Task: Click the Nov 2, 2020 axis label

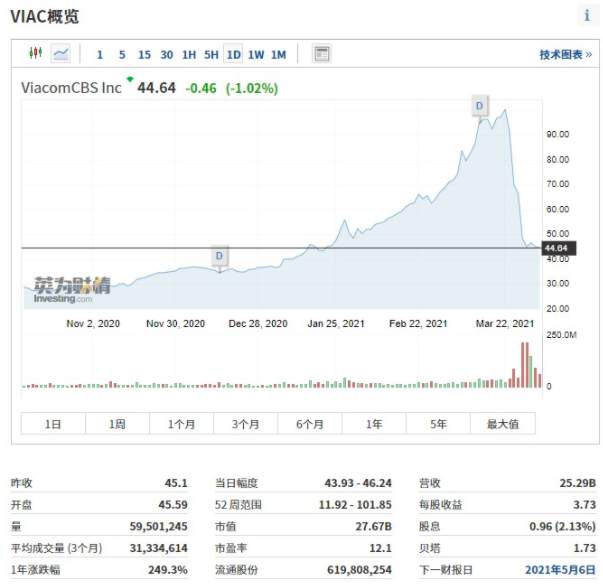Action: pyautogui.click(x=93, y=324)
